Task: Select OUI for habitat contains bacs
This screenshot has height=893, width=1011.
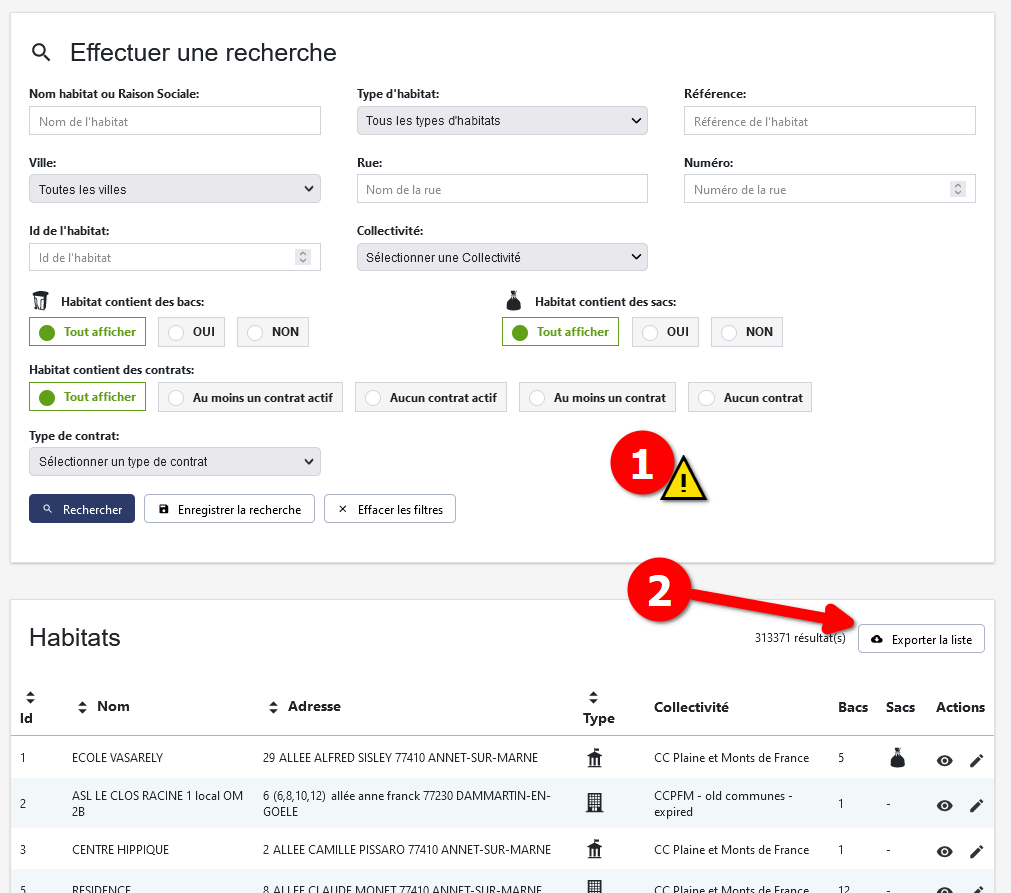Action: pos(191,332)
